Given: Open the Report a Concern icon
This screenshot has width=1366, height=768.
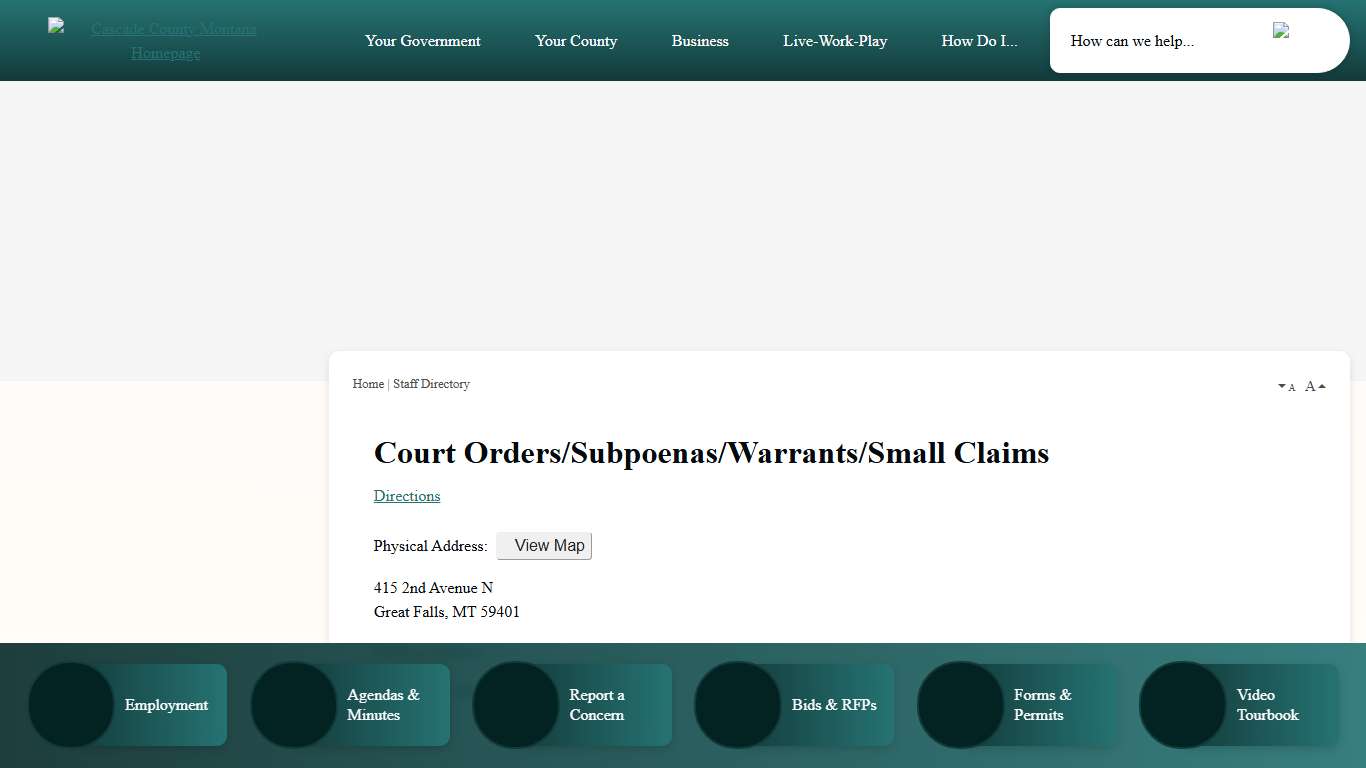Looking at the screenshot, I should click(515, 704).
